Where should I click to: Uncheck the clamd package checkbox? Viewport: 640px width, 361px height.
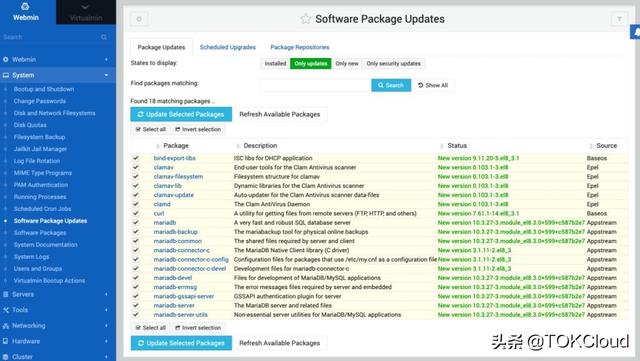pos(136,204)
